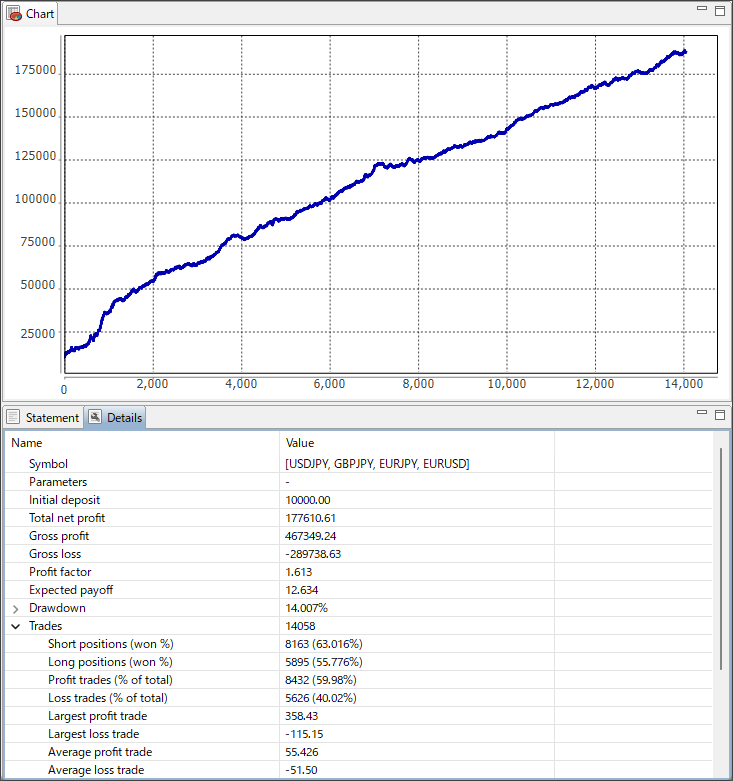Click the 100000 y-axis label
This screenshot has height=781, width=733.
click(x=35, y=199)
